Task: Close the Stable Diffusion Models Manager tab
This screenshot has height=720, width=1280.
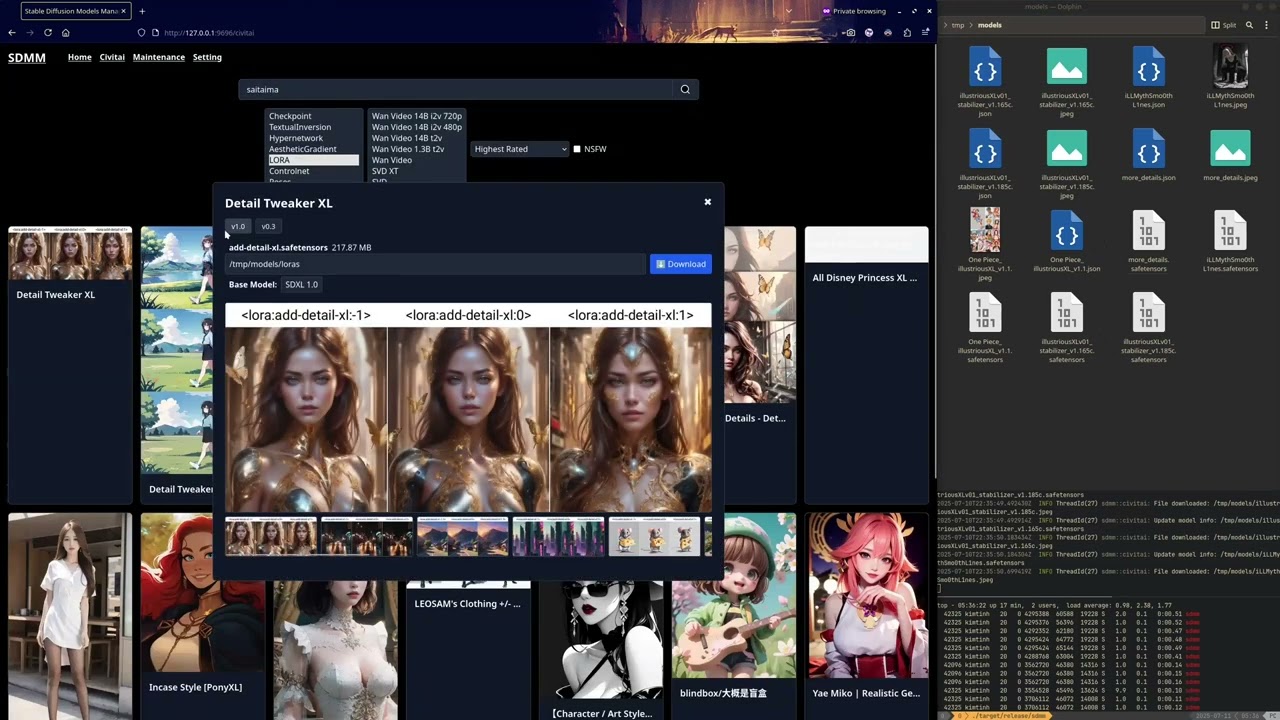Action: pos(123,11)
